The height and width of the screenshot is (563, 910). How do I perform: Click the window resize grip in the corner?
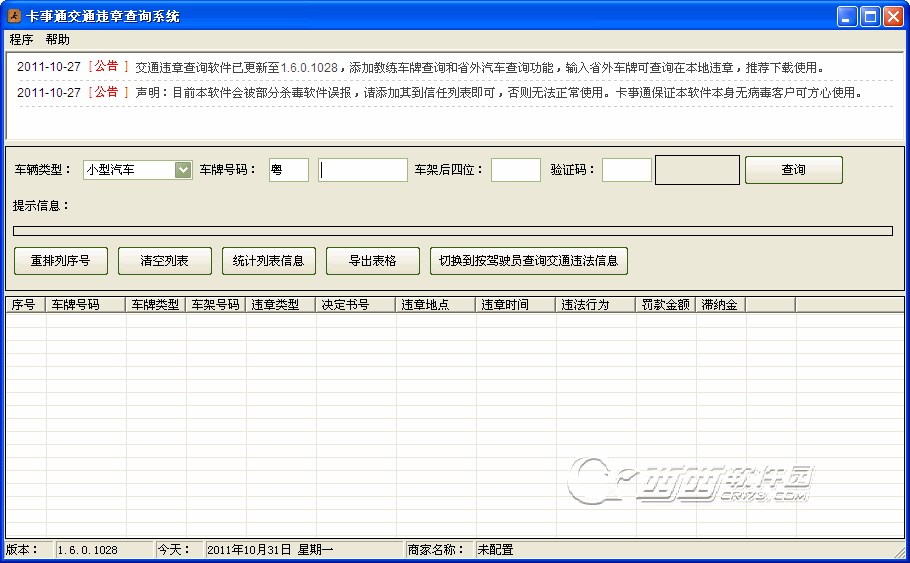pyautogui.click(x=900, y=552)
